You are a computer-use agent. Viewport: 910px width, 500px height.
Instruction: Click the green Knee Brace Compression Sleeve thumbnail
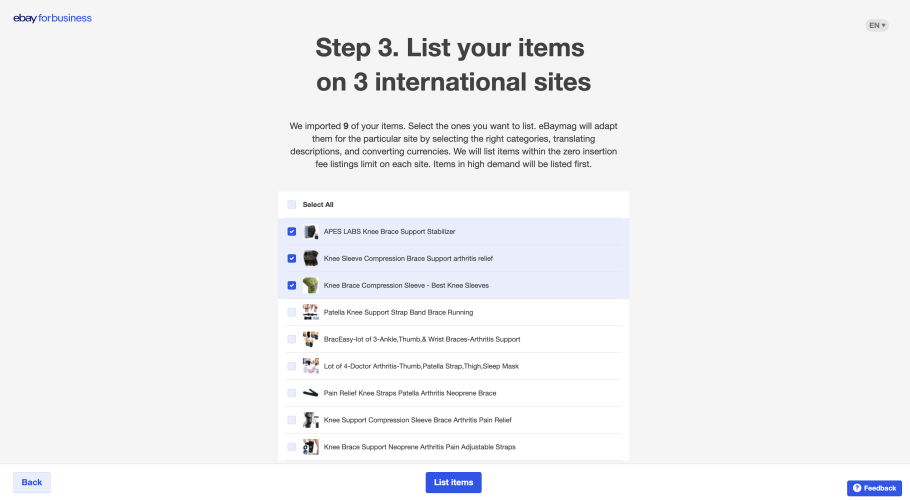(310, 285)
